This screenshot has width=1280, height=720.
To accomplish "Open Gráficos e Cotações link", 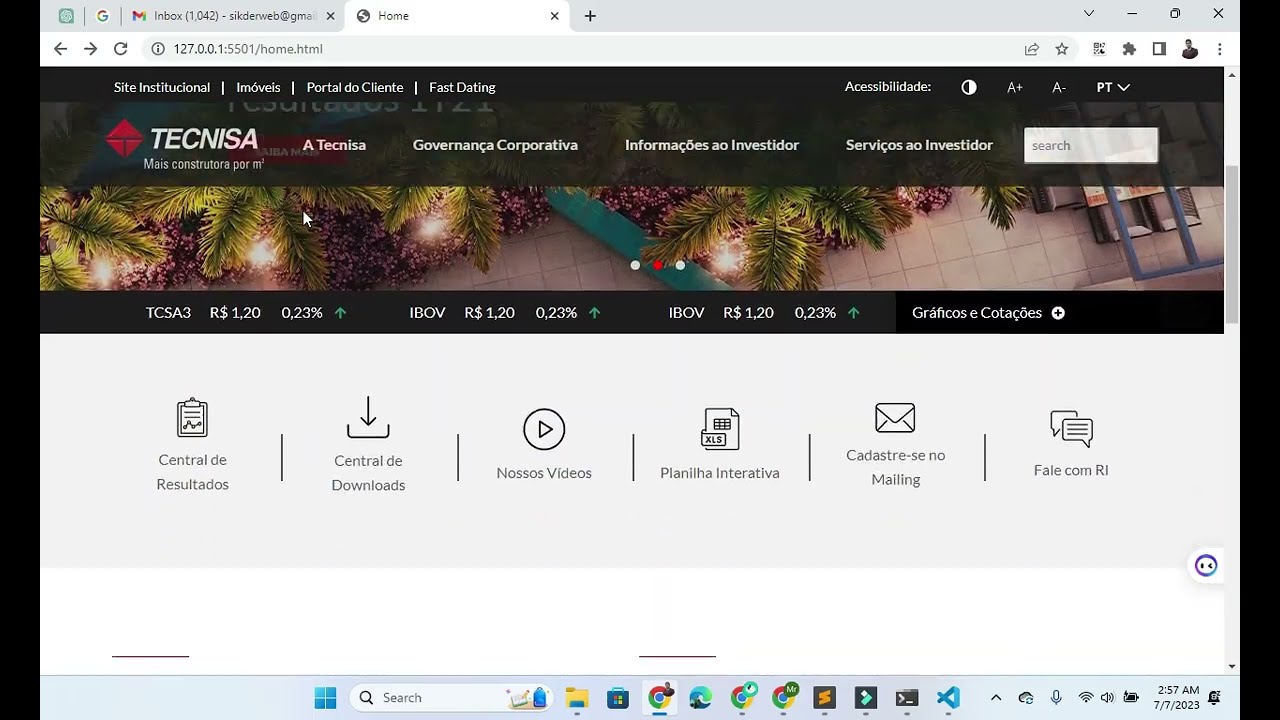I will tap(977, 313).
